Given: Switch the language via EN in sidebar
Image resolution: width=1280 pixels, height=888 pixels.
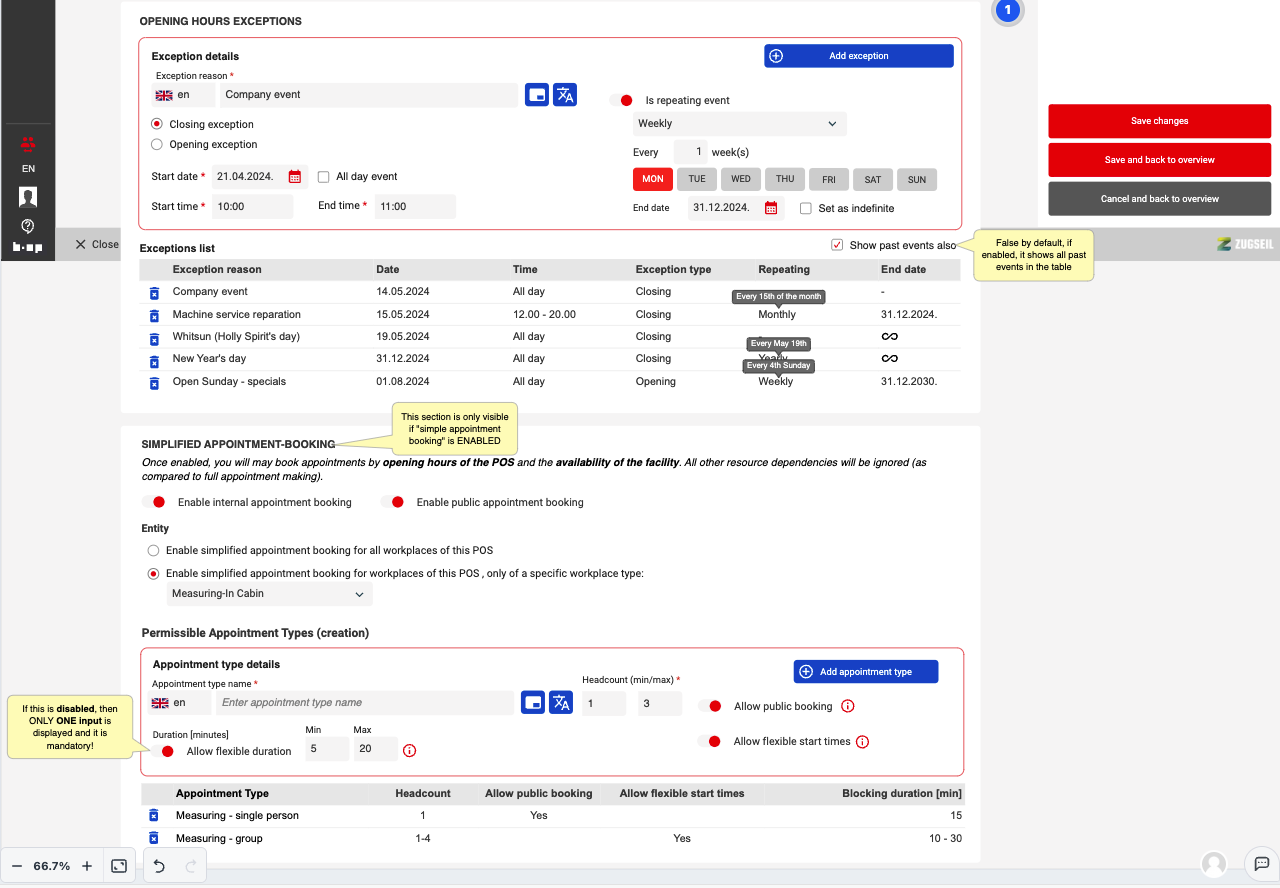Looking at the screenshot, I should (x=28, y=169).
